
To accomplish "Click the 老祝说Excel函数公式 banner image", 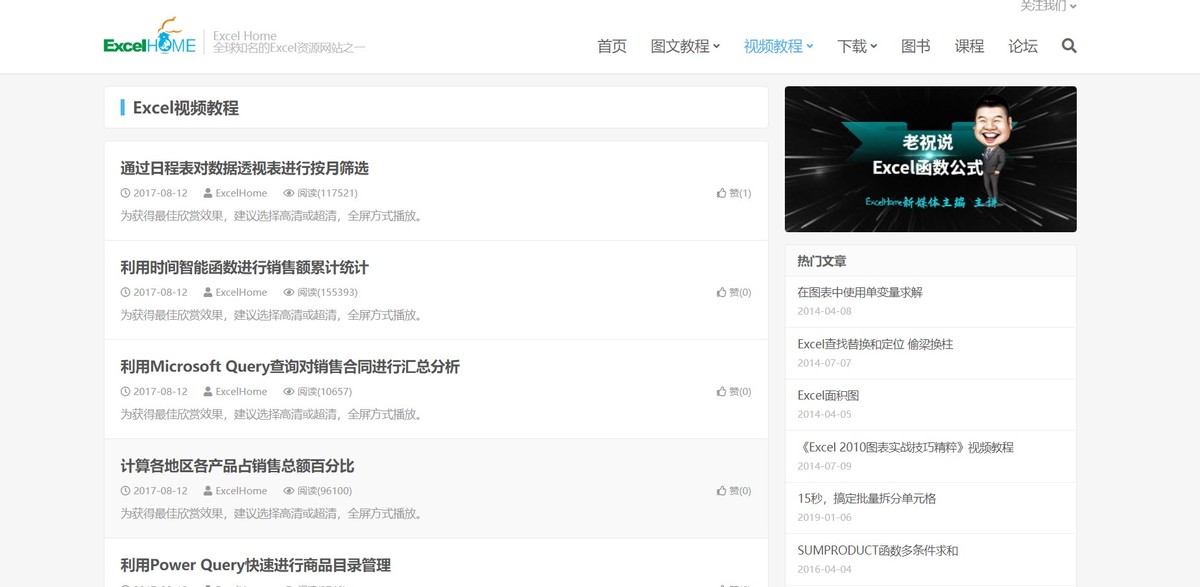I will pos(929,158).
